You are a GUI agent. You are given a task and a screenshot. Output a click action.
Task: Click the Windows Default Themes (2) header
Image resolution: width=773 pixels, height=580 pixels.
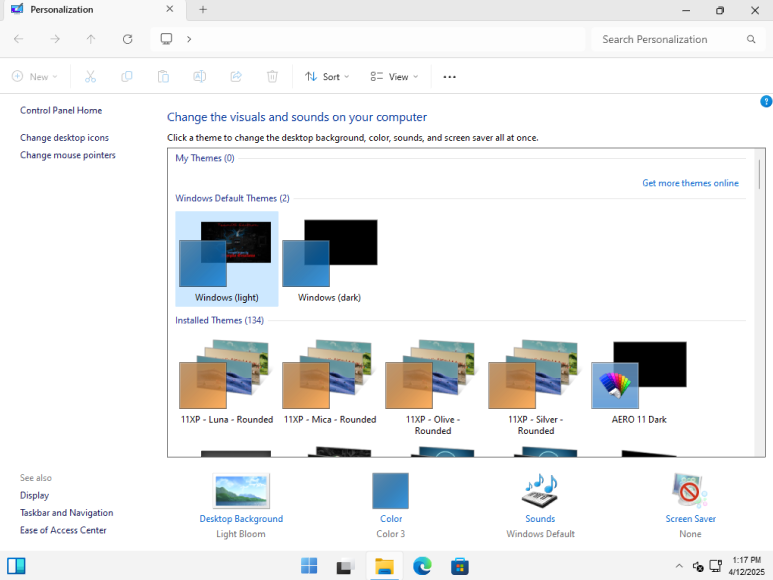[232, 198]
